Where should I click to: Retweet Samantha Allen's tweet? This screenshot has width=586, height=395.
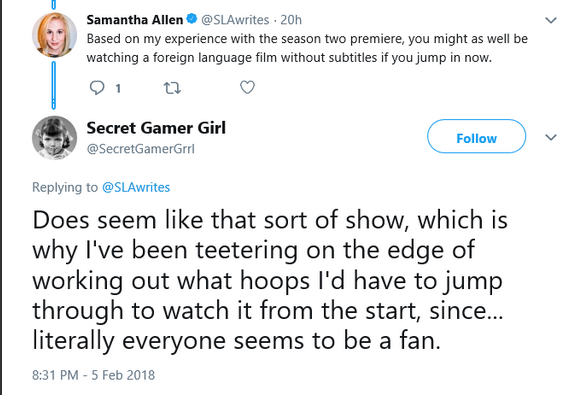click(172, 88)
